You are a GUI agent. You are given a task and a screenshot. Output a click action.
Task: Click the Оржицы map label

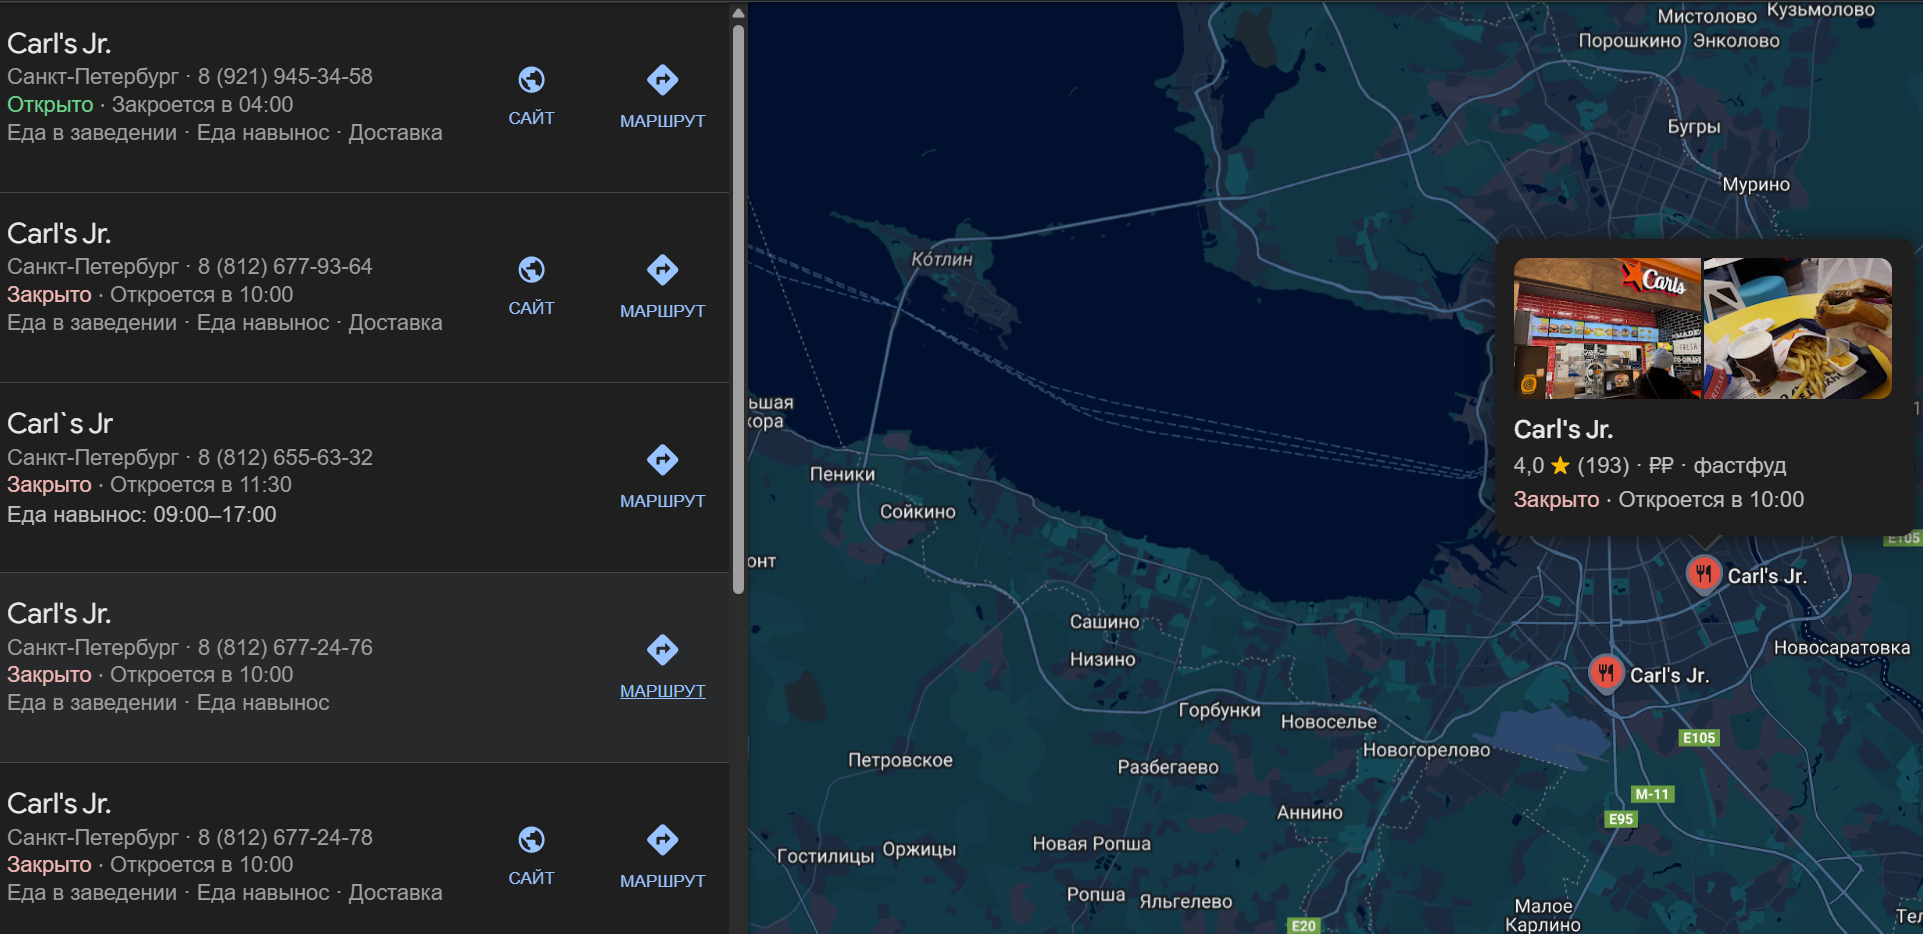(x=919, y=850)
